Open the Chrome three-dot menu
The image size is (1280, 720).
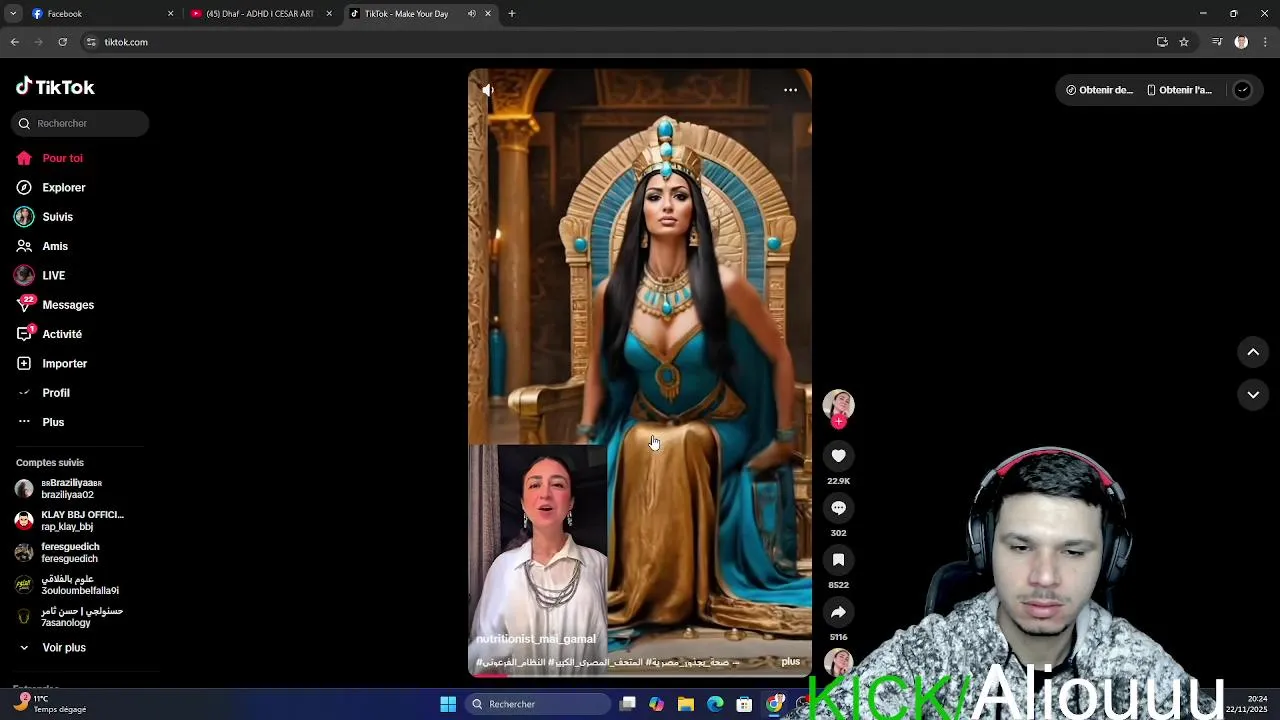pos(1265,42)
